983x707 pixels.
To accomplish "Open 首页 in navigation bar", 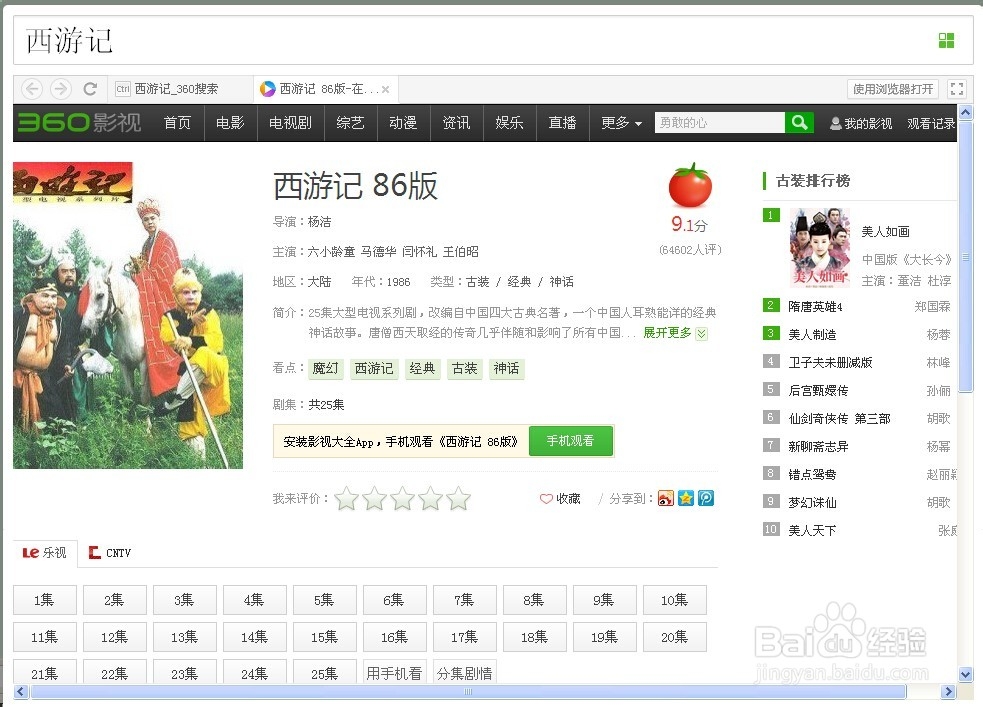I will (177, 123).
